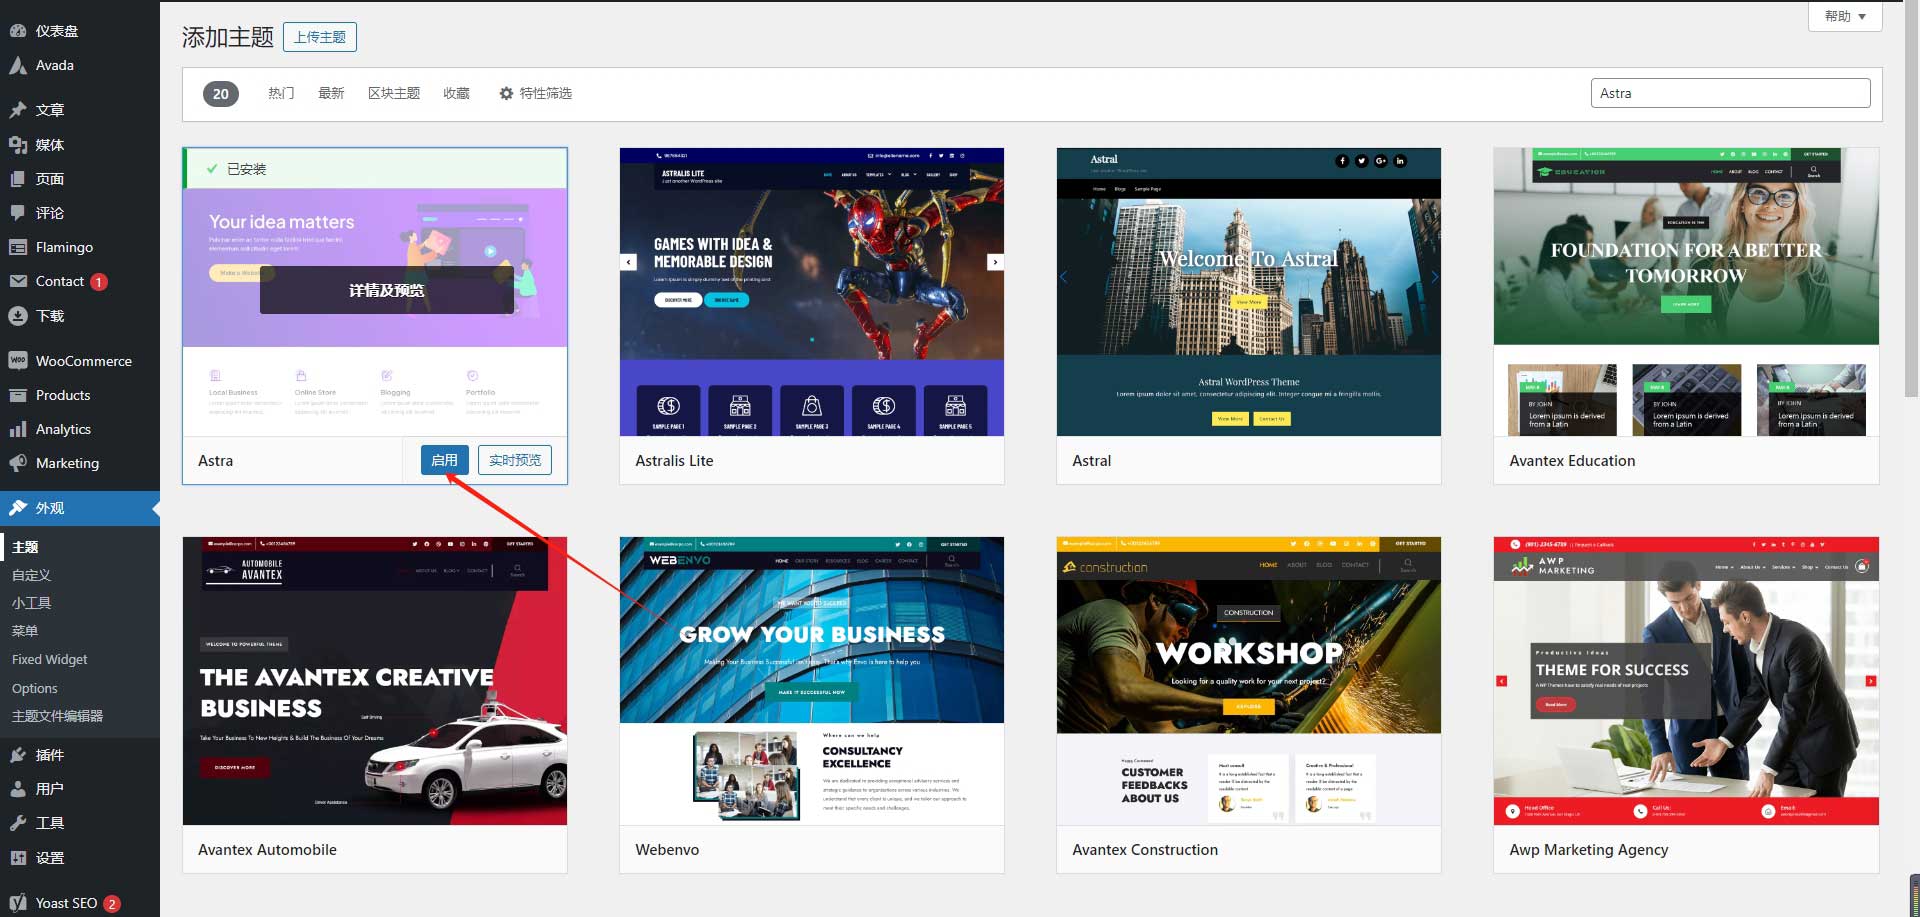The width and height of the screenshot is (1920, 917).
Task: Click 启用 to activate the Astra theme
Action: (444, 460)
